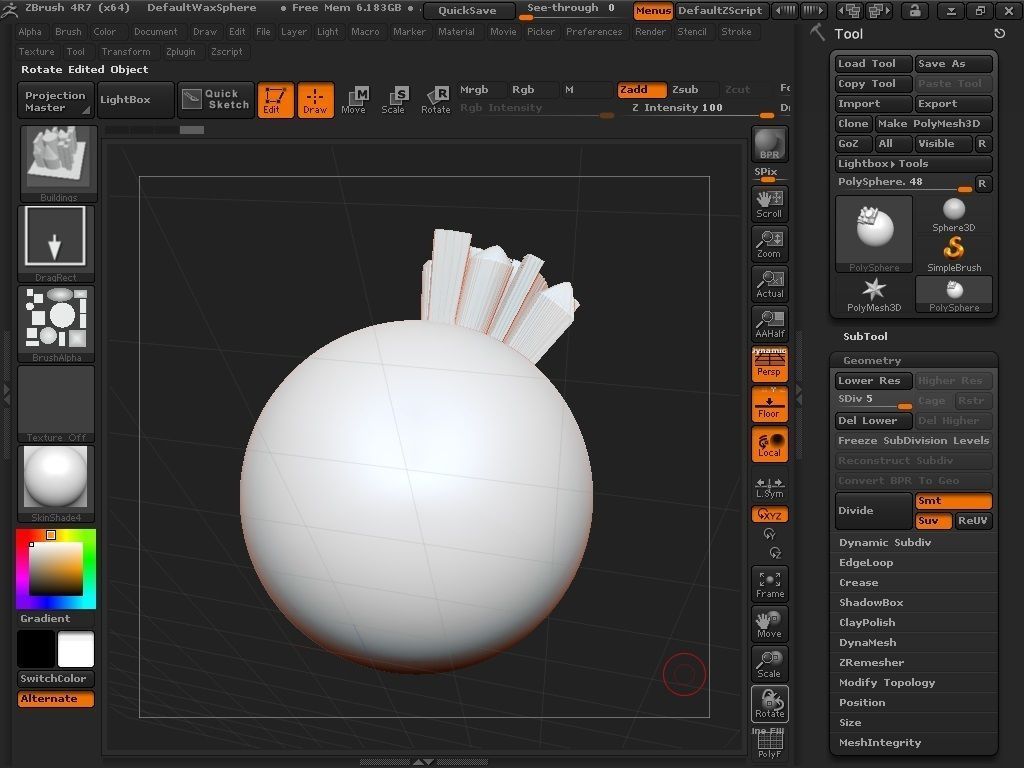Screen dimensions: 1024x768
Task: Toggle the Smt smooth option
Action: click(x=953, y=501)
